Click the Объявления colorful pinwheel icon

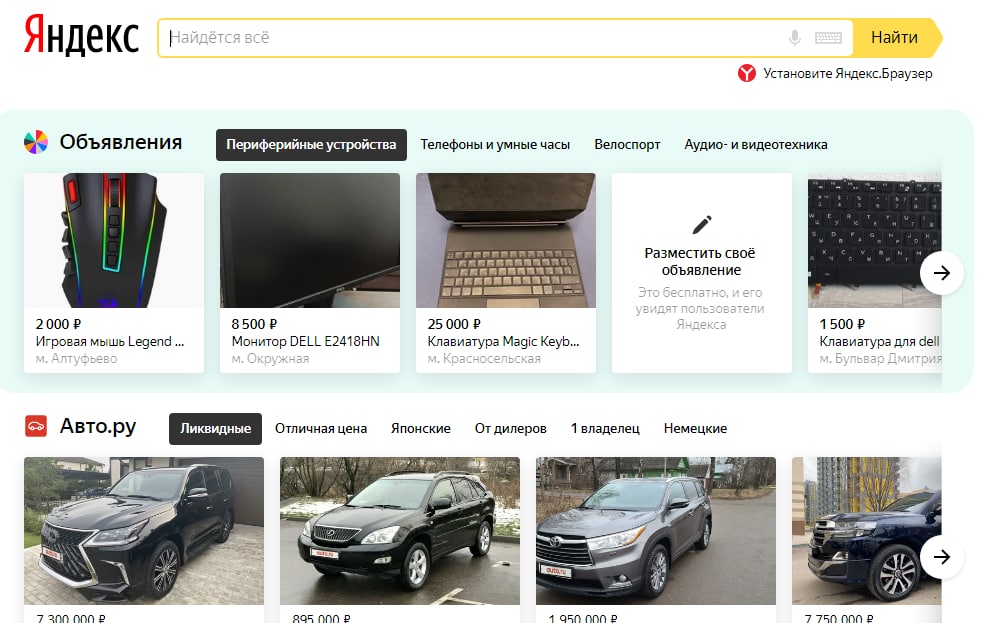click(36, 142)
